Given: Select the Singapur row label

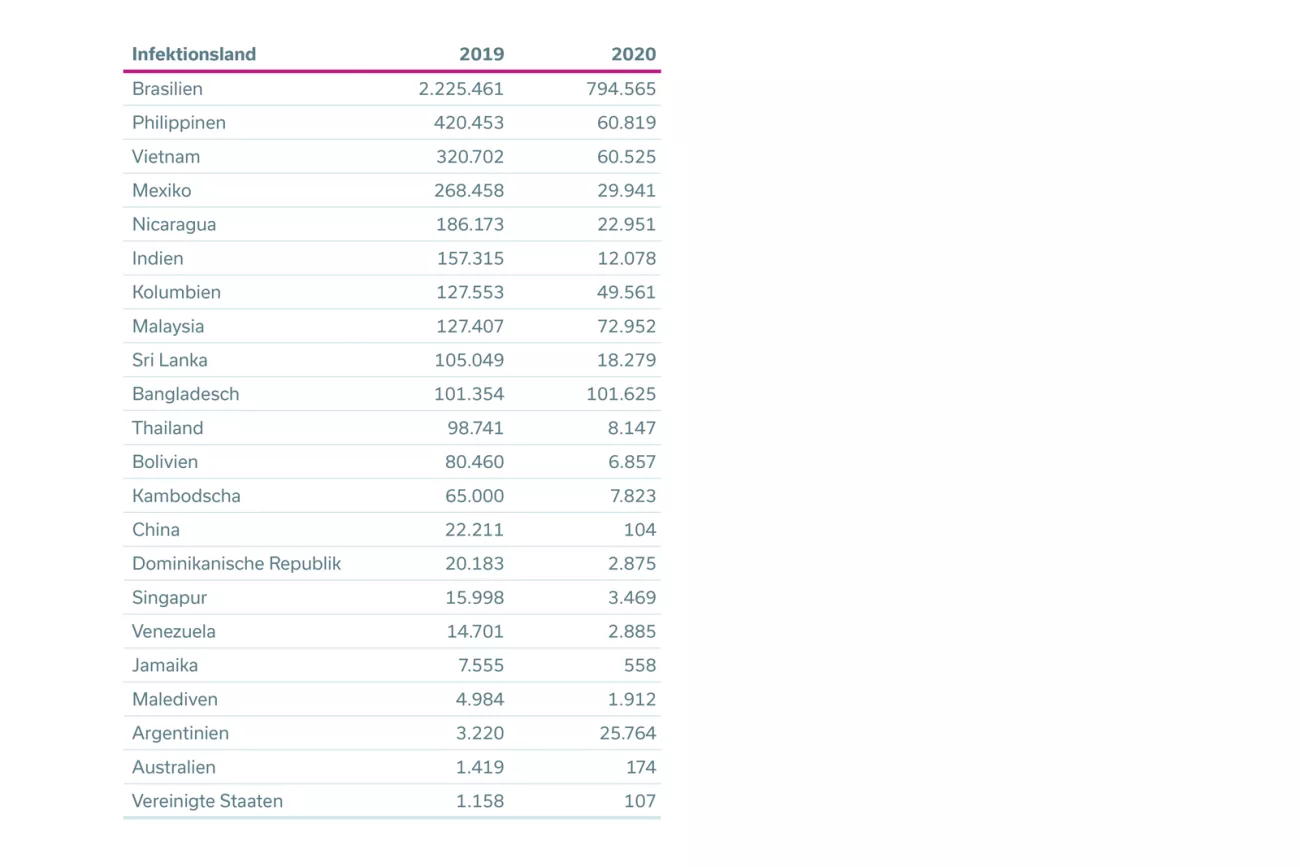Looking at the screenshot, I should click(169, 598).
